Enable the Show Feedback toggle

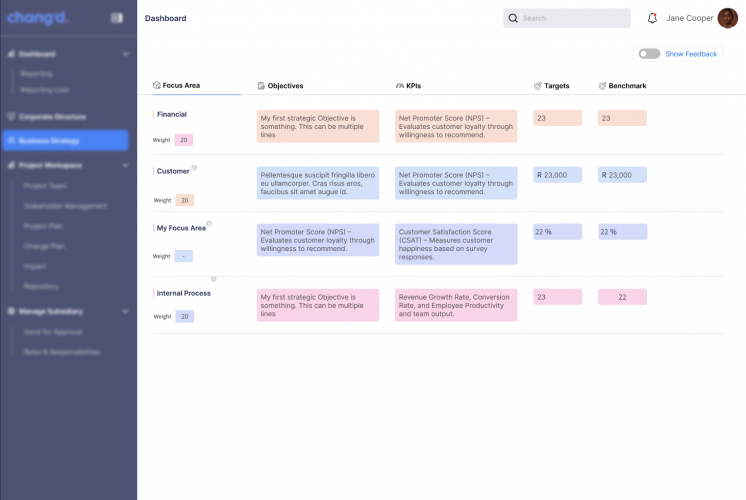click(x=649, y=54)
